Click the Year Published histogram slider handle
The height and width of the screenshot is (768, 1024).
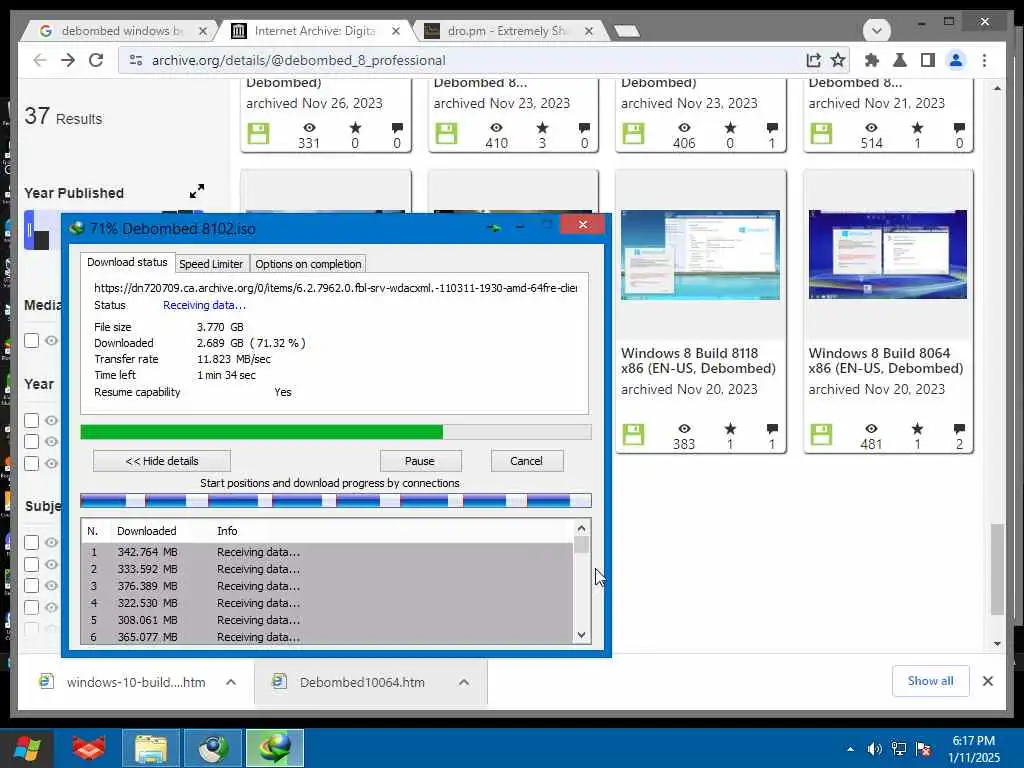(x=29, y=230)
